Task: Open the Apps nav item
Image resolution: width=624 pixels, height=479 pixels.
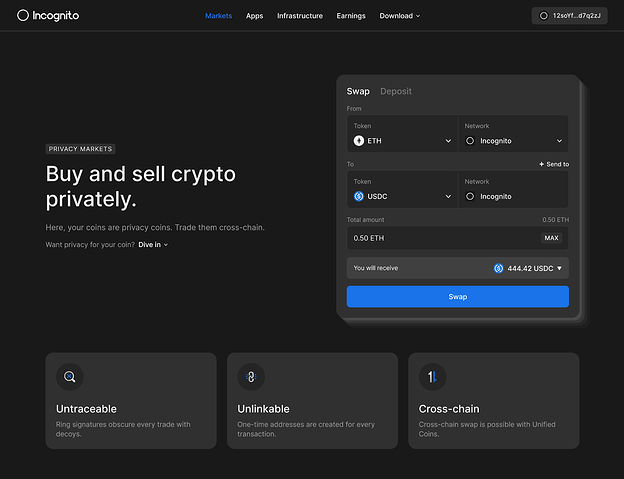Action: (254, 16)
